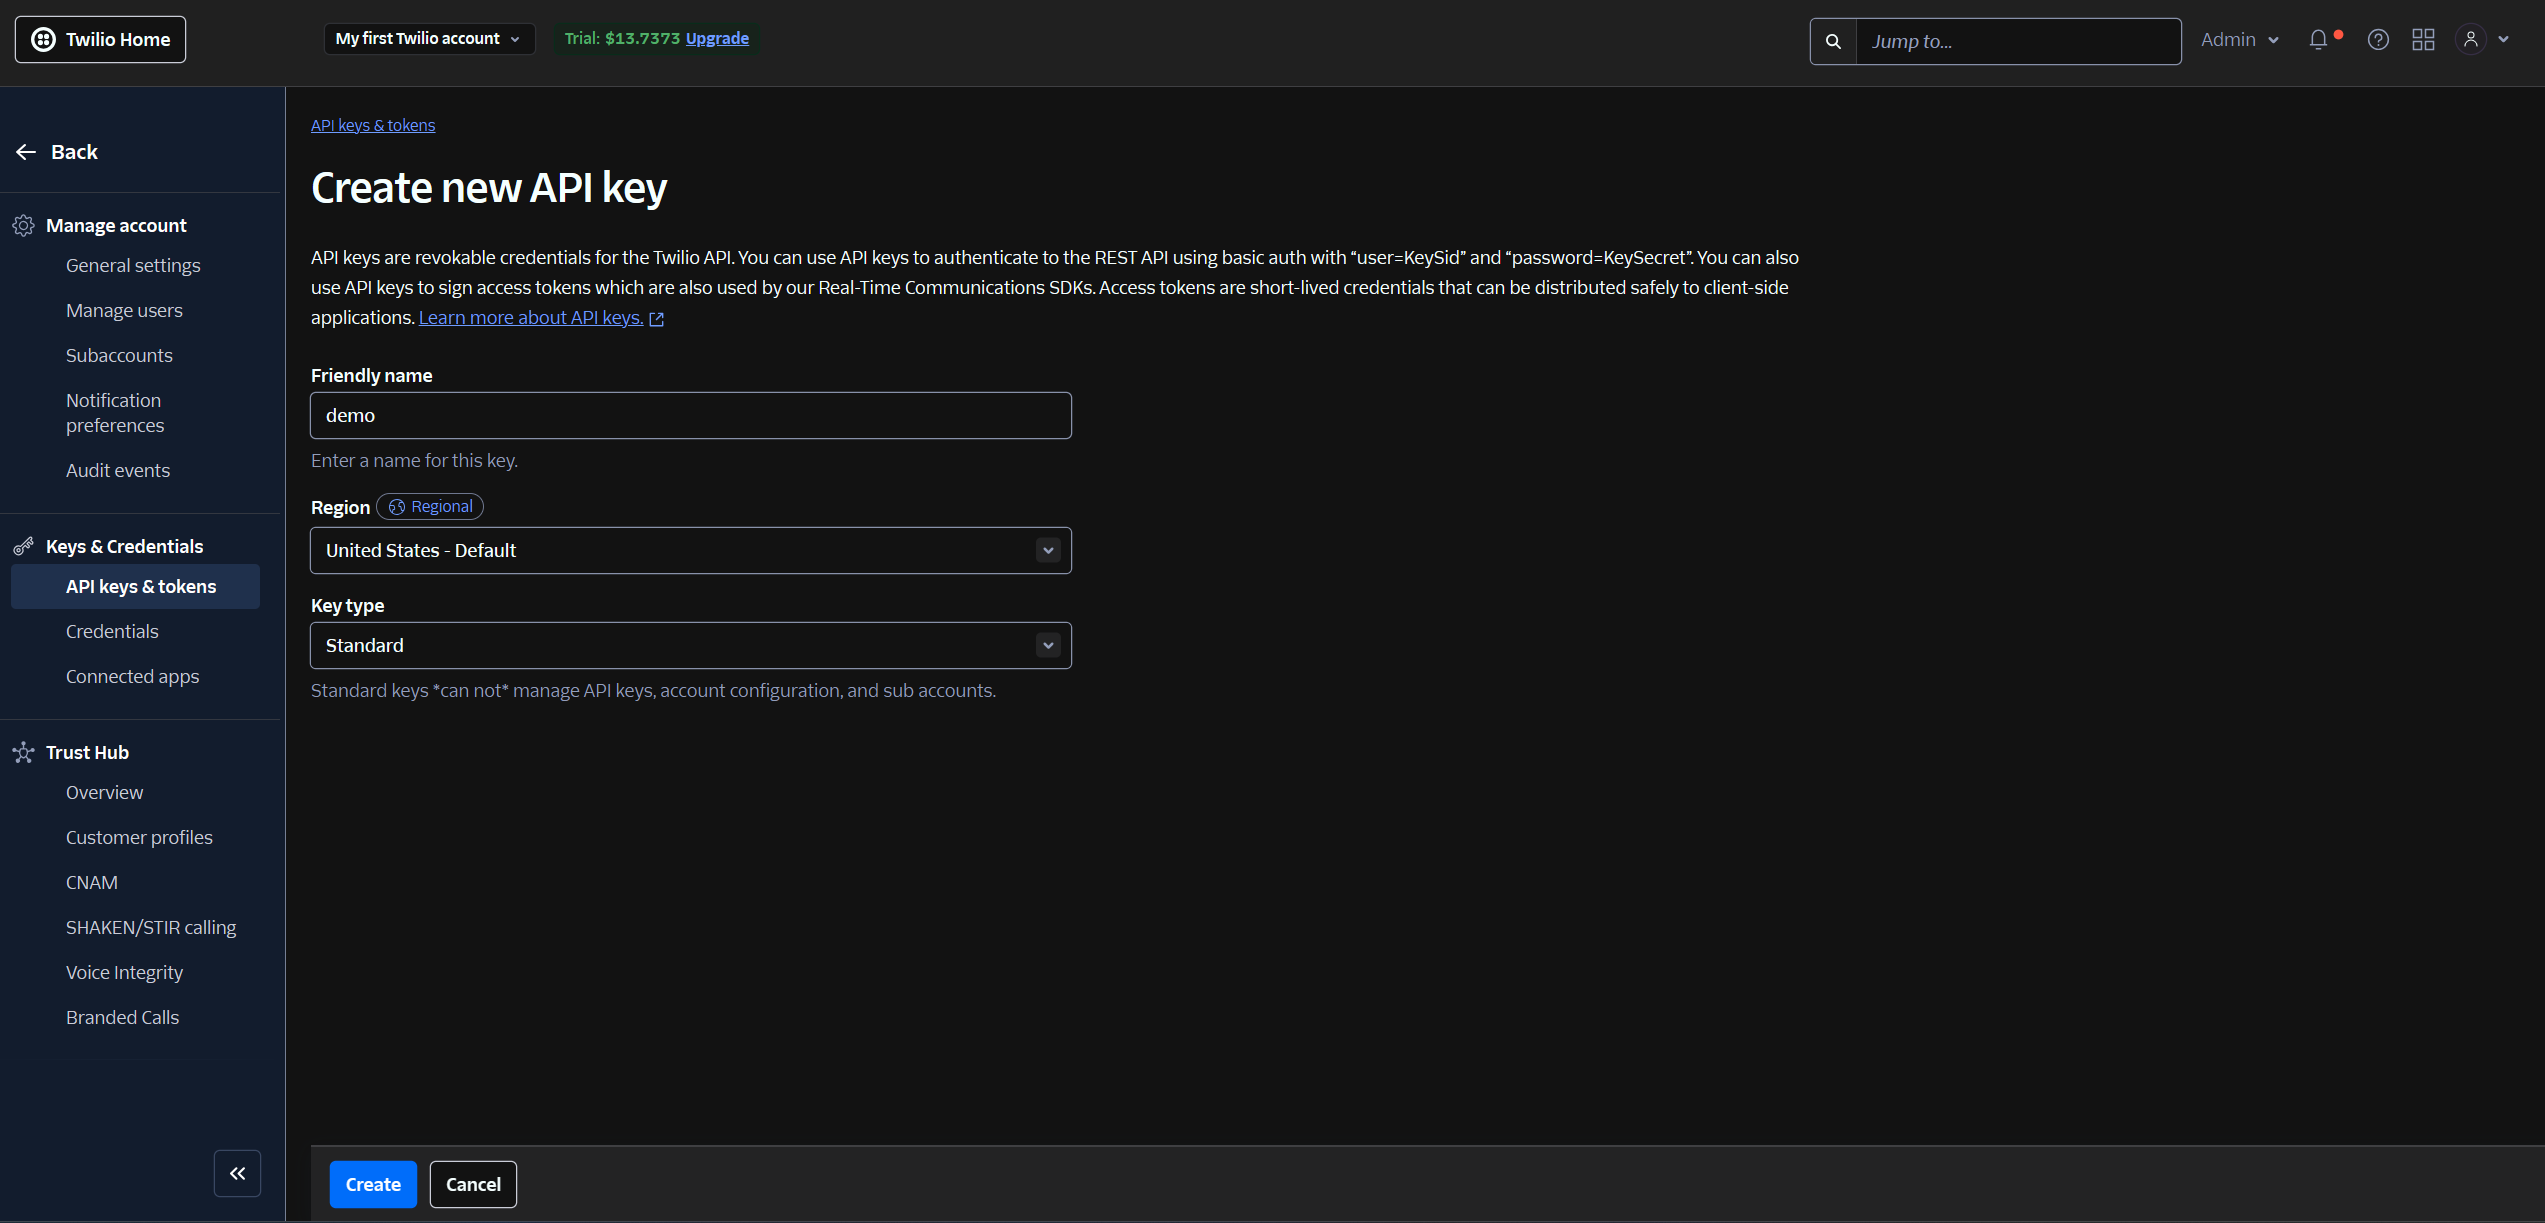Image resolution: width=2545 pixels, height=1223 pixels.
Task: Open the help question mark icon
Action: [2378, 40]
